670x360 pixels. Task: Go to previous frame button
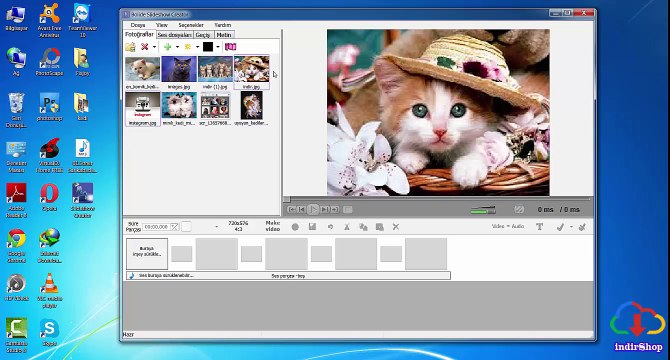[x=302, y=210]
